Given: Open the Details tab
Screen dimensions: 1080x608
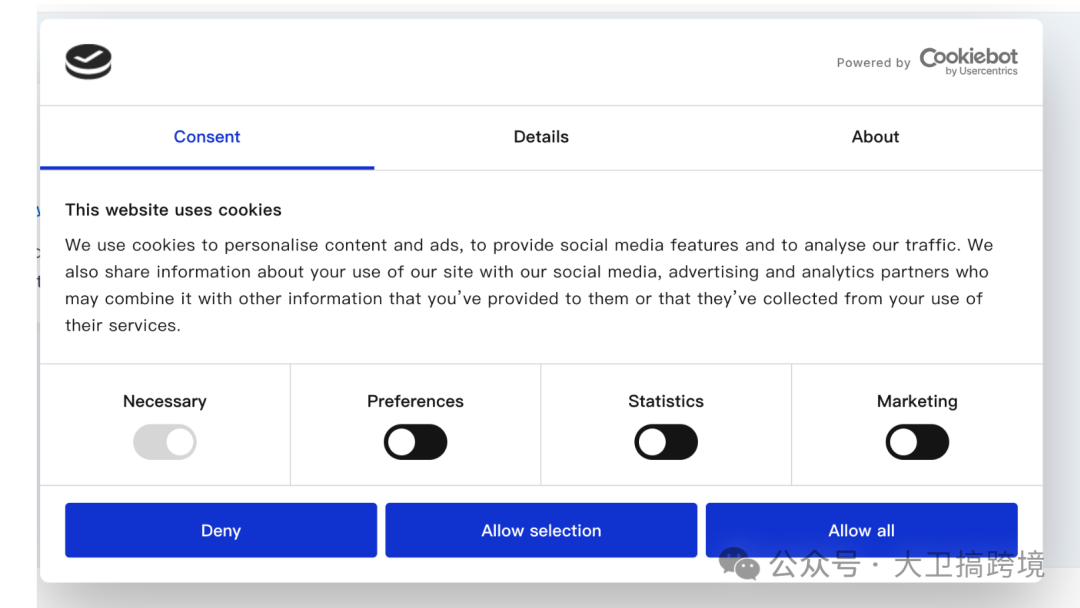Looking at the screenshot, I should 541,137.
